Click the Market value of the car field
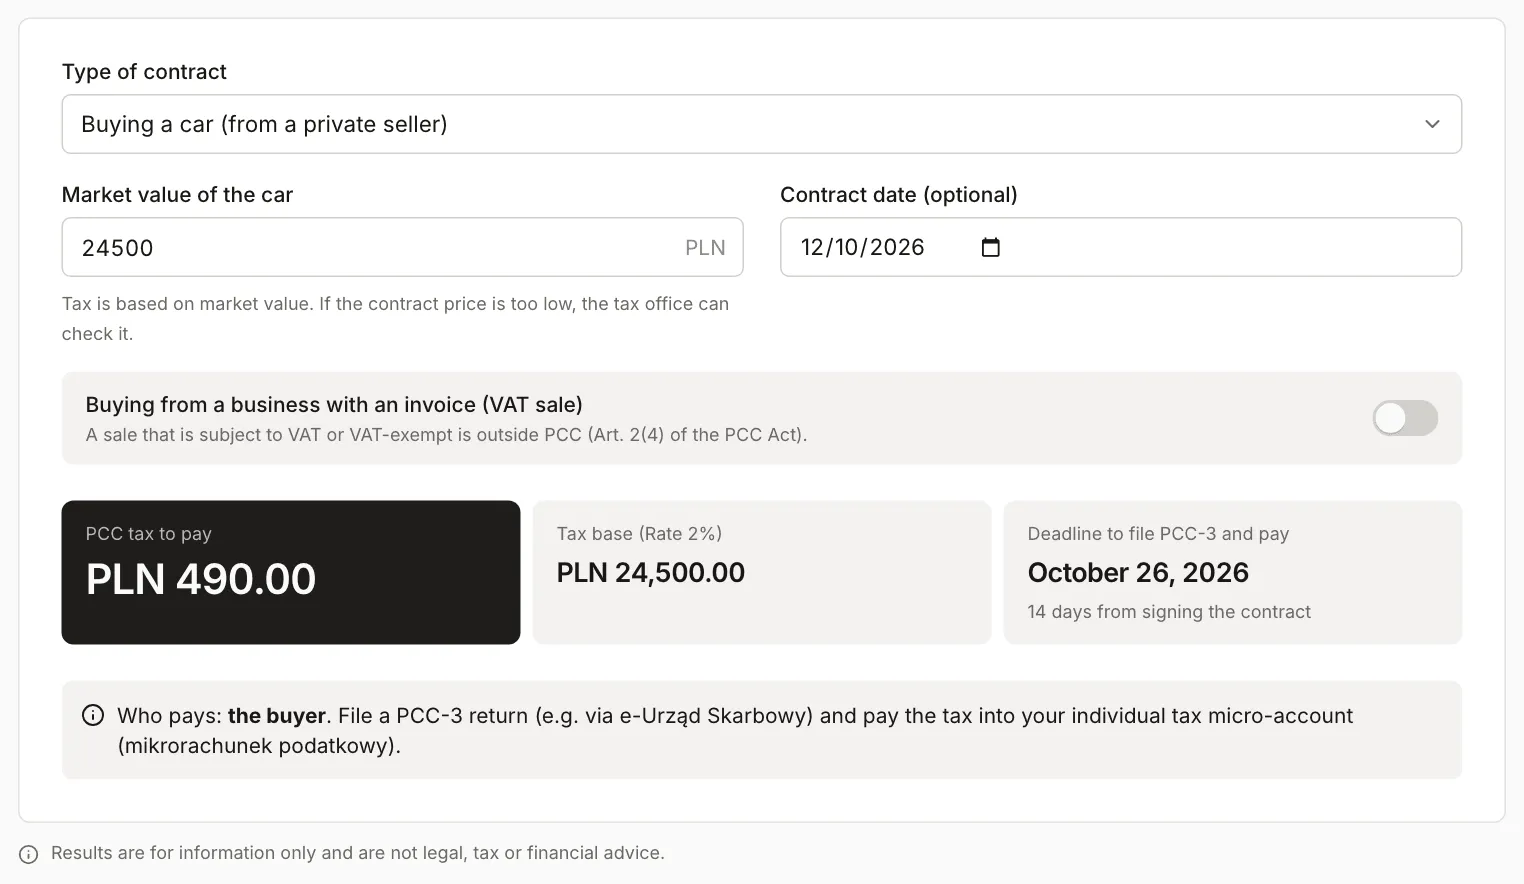 coord(402,247)
